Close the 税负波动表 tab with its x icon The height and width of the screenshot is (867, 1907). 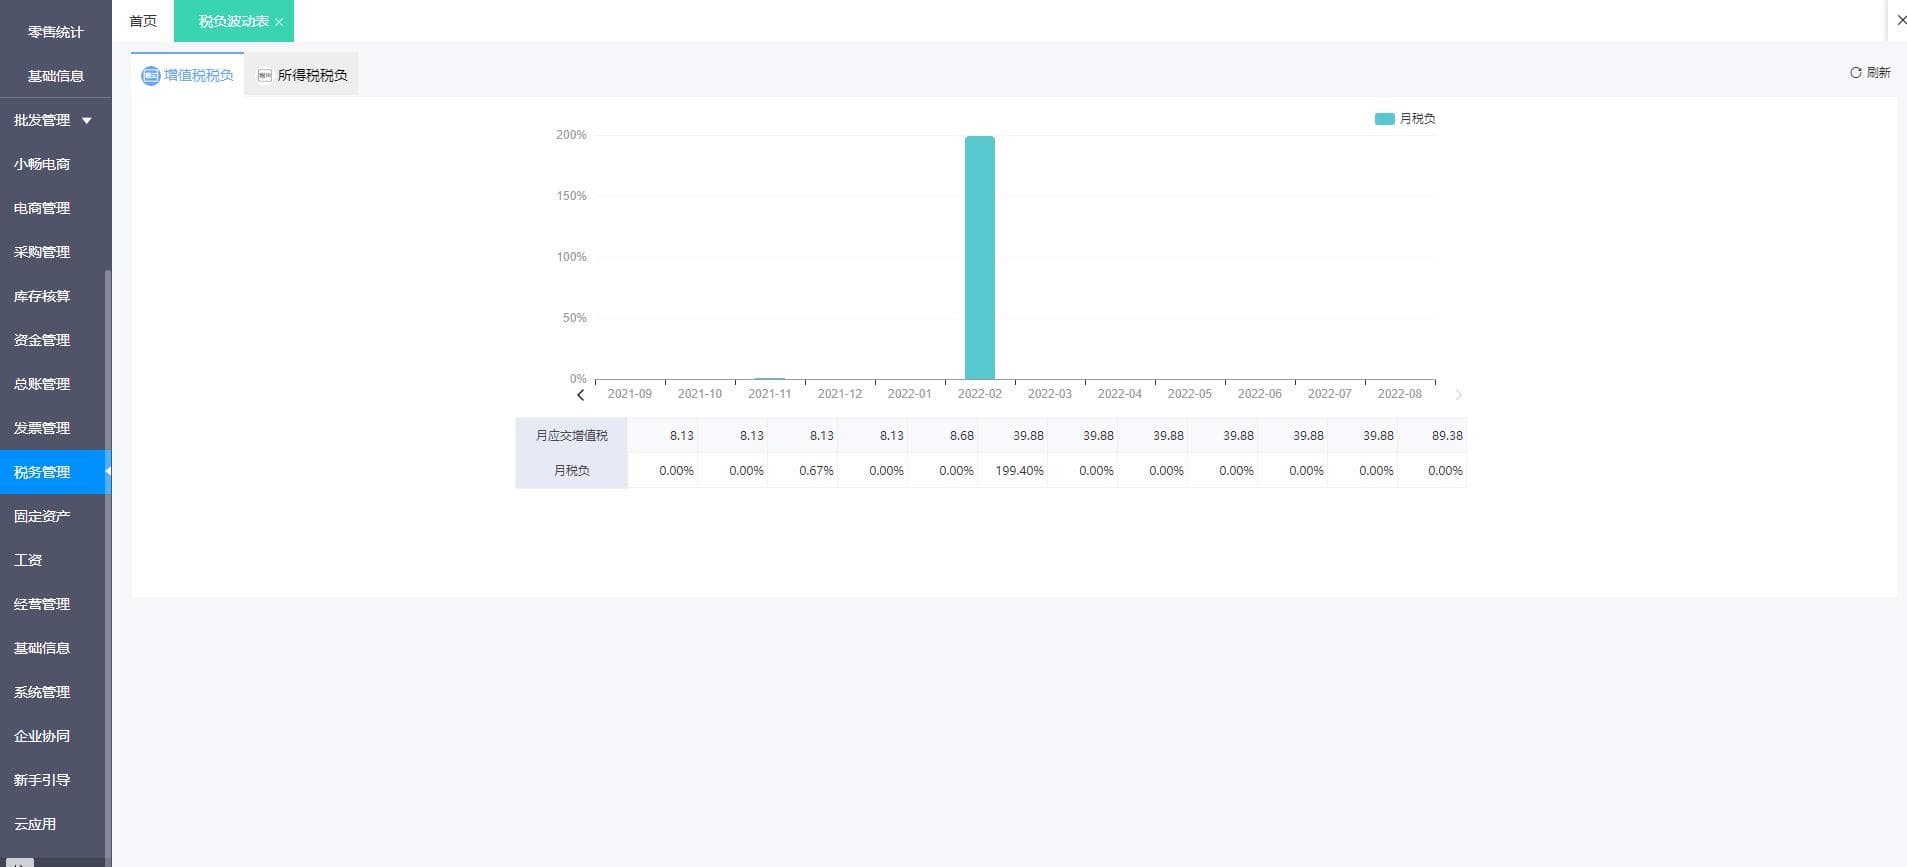coord(279,22)
